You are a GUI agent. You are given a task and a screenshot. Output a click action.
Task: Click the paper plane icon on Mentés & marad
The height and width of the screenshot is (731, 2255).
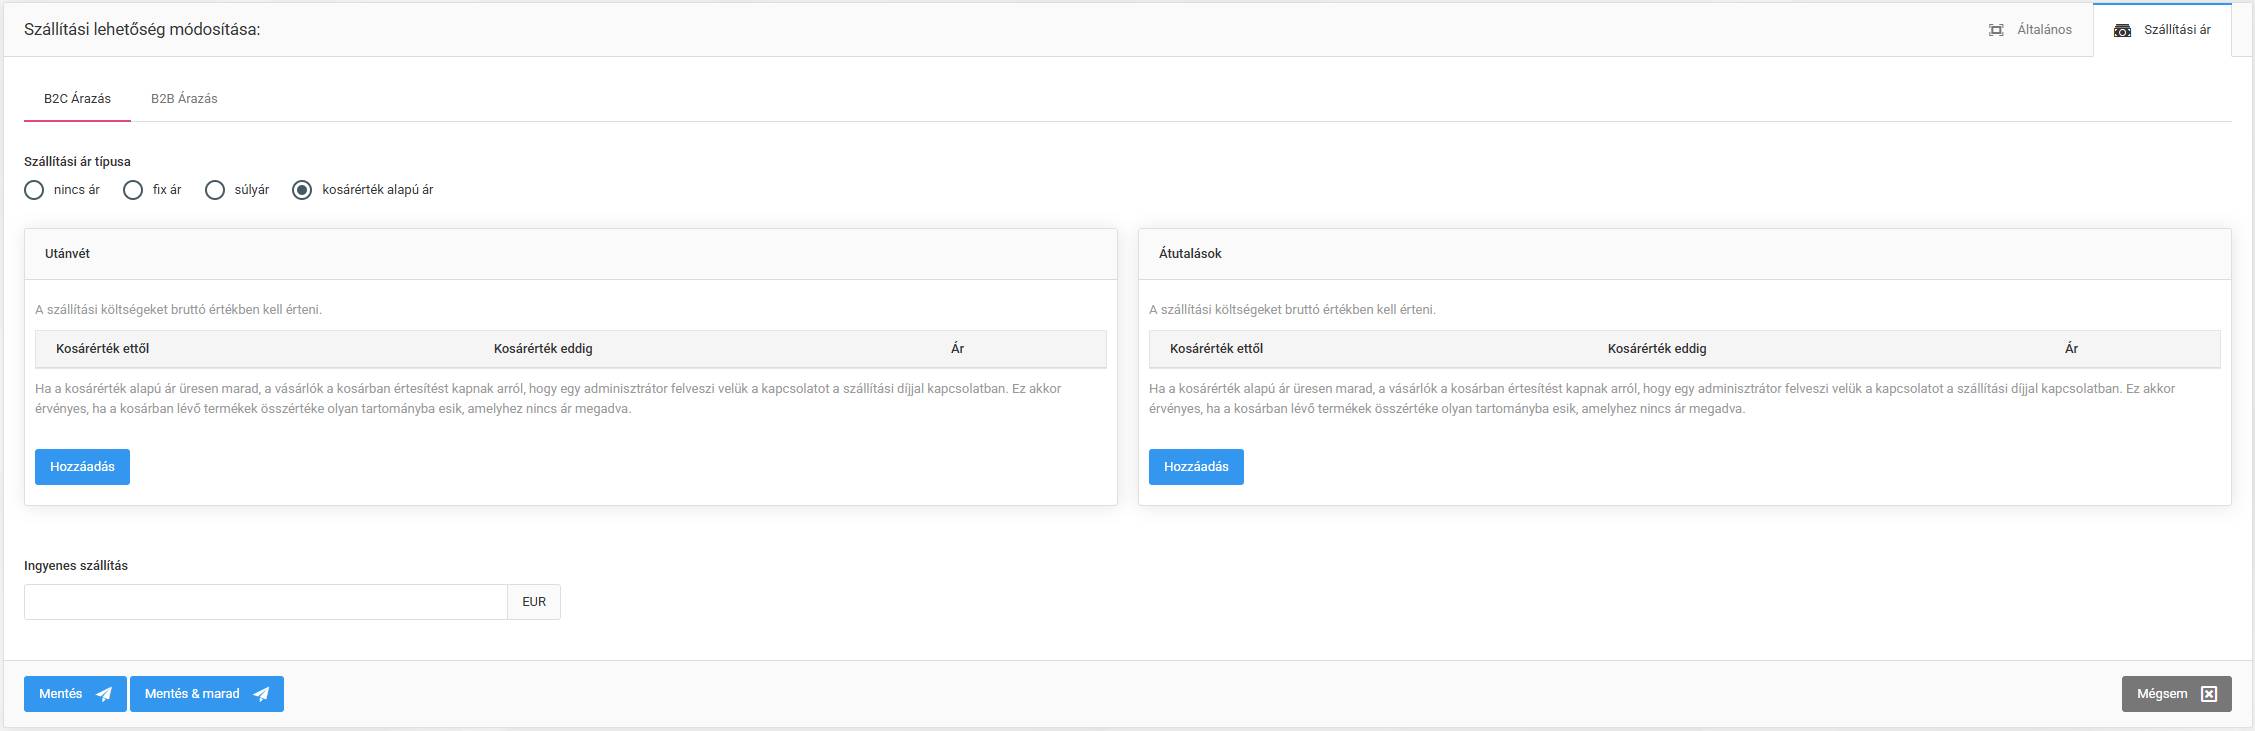pyautogui.click(x=261, y=694)
